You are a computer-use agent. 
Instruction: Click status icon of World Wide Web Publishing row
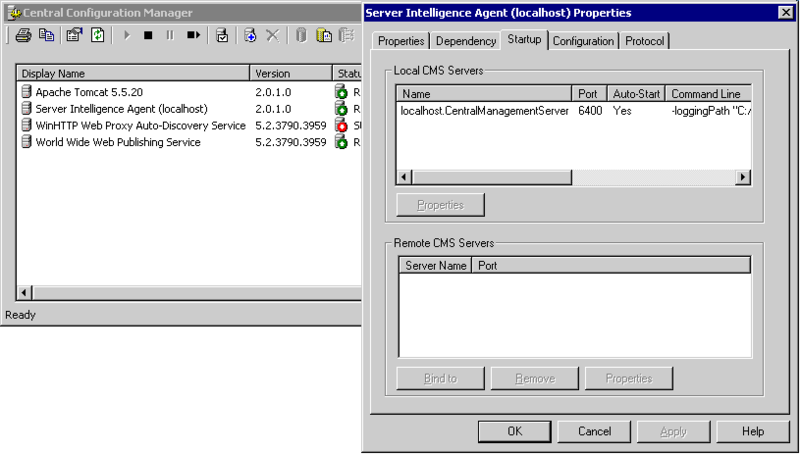pos(341,142)
